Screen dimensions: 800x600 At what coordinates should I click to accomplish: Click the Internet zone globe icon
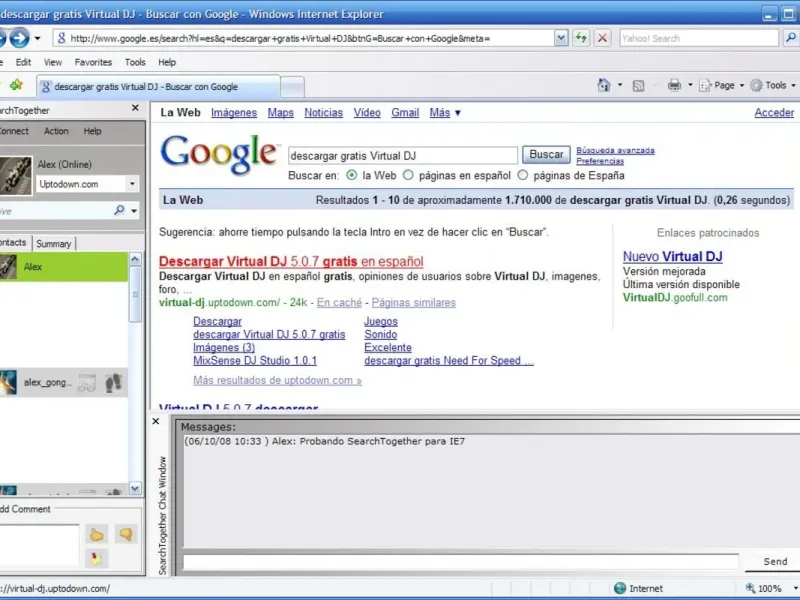tap(620, 588)
